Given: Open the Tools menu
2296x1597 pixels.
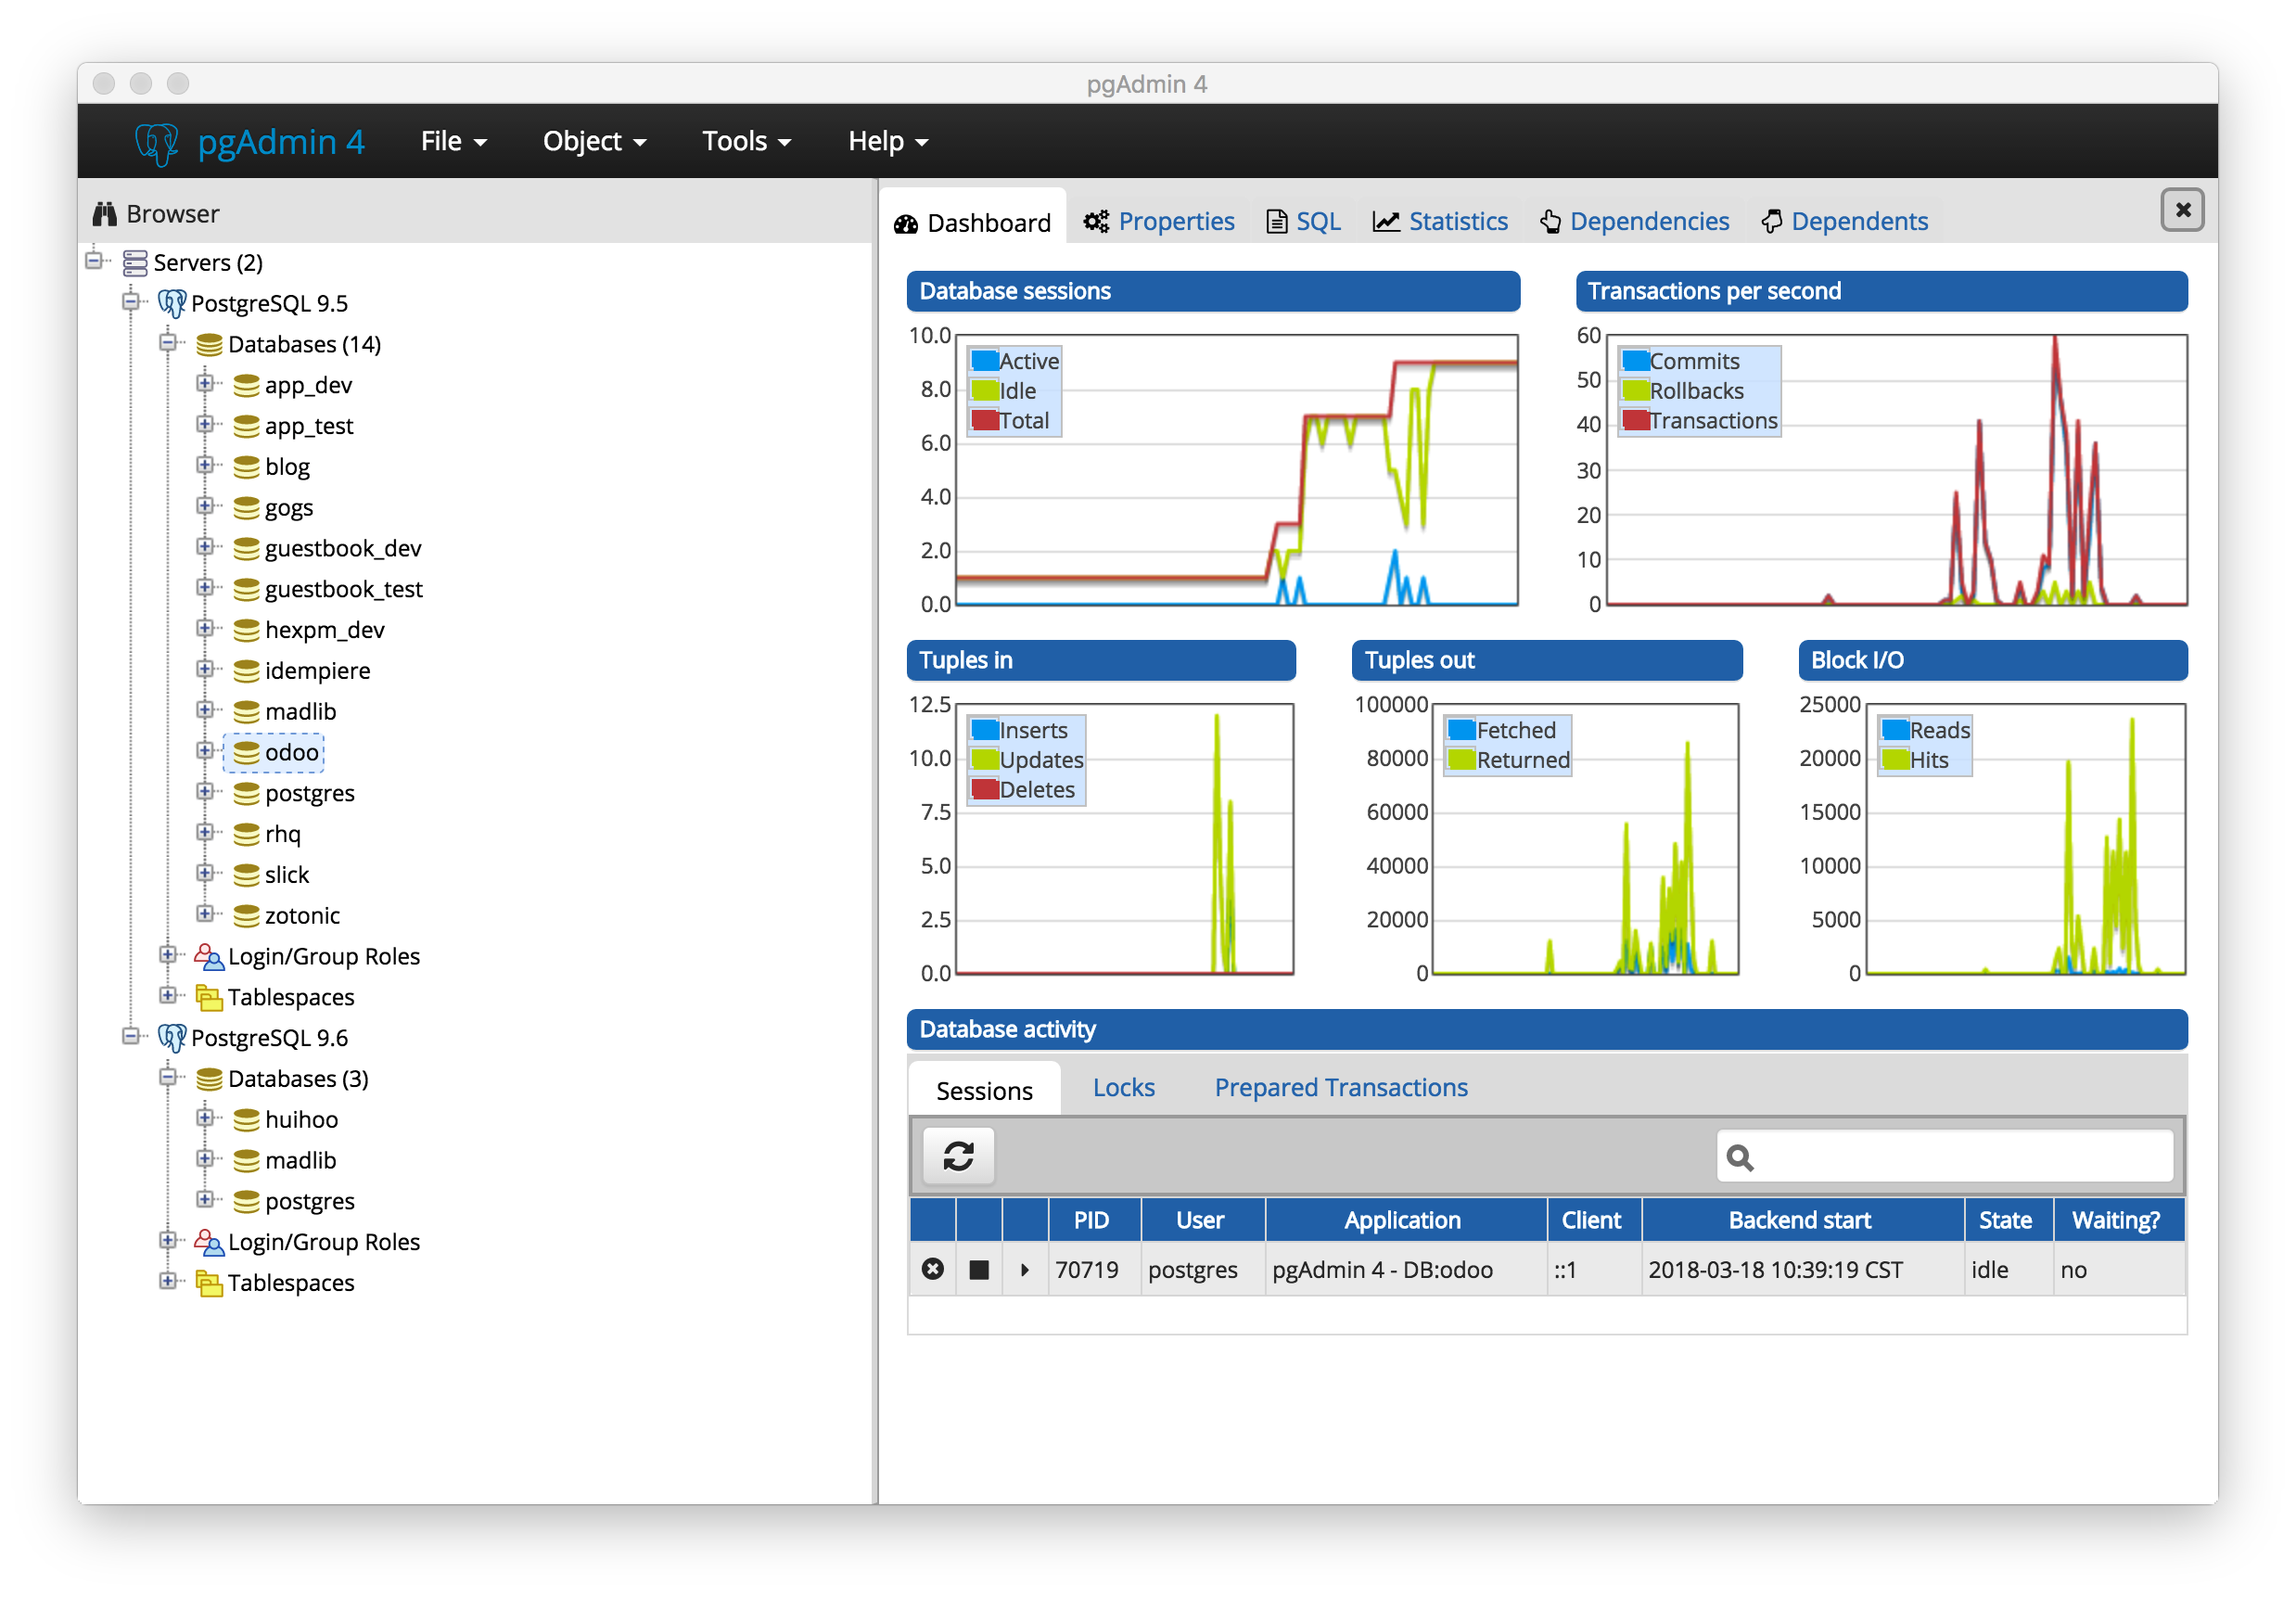Looking at the screenshot, I should pyautogui.click(x=745, y=142).
